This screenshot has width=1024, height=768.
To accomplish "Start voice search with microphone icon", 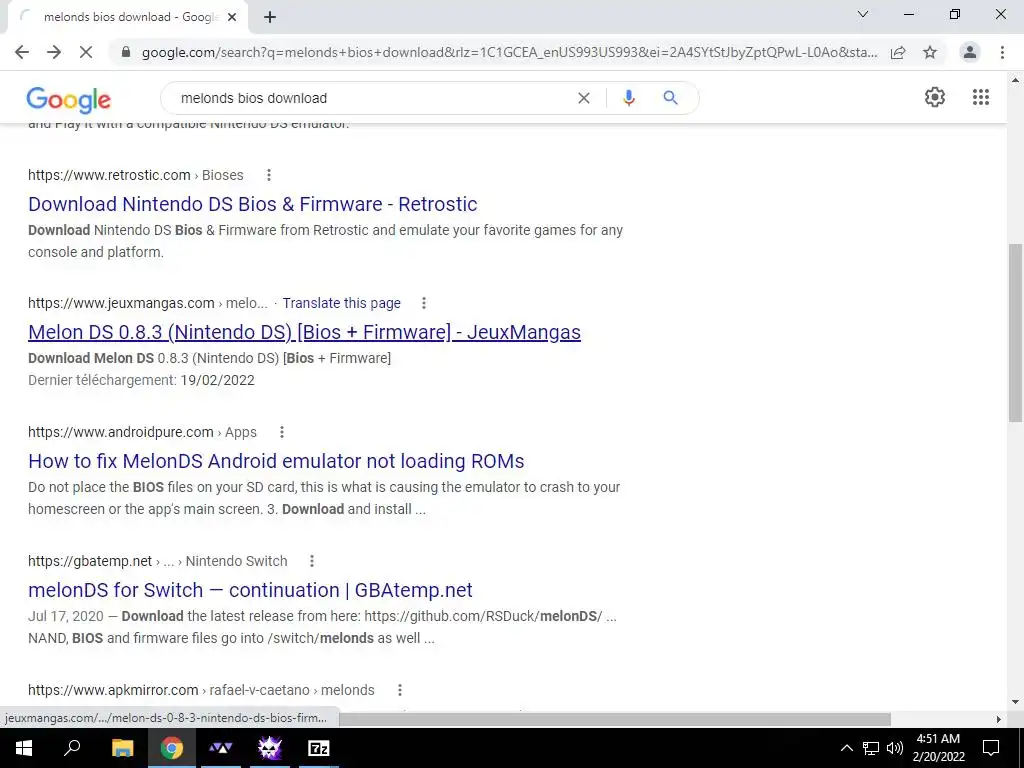I will (x=629, y=98).
